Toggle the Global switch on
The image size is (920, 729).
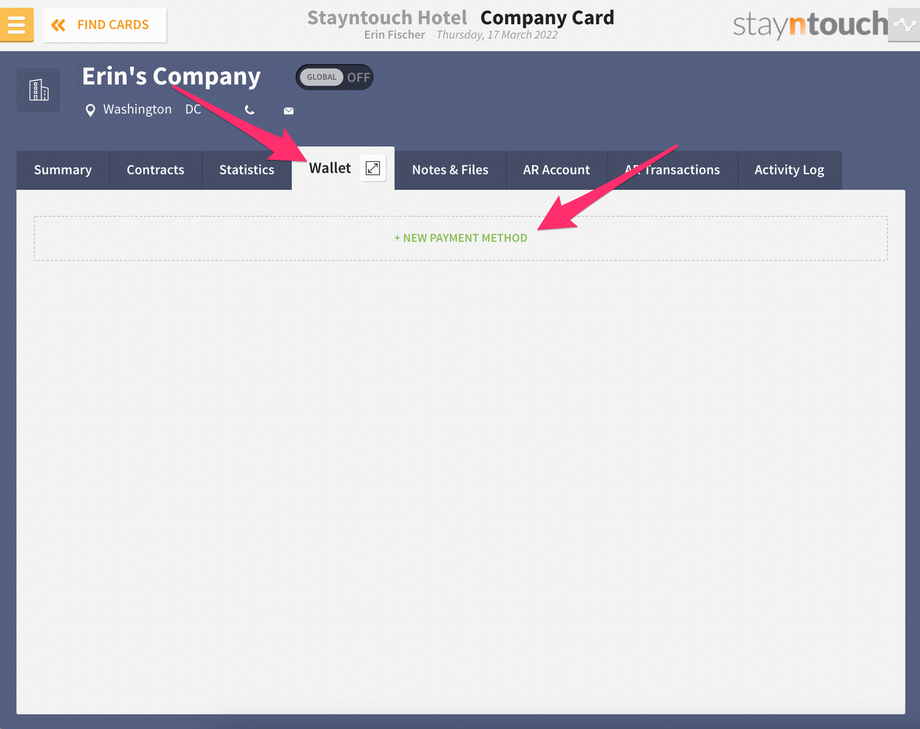[x=334, y=77]
